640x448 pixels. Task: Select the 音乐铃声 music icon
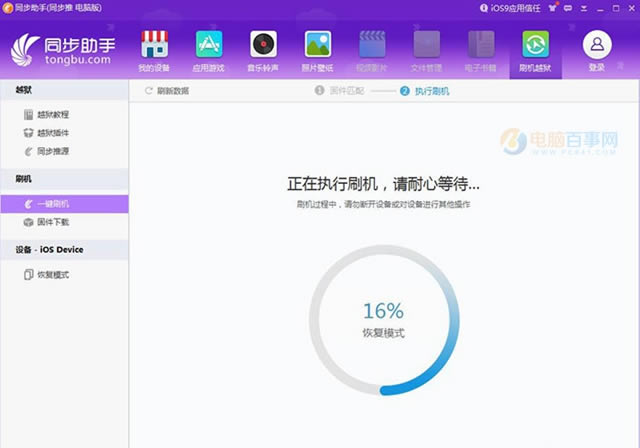(x=263, y=50)
